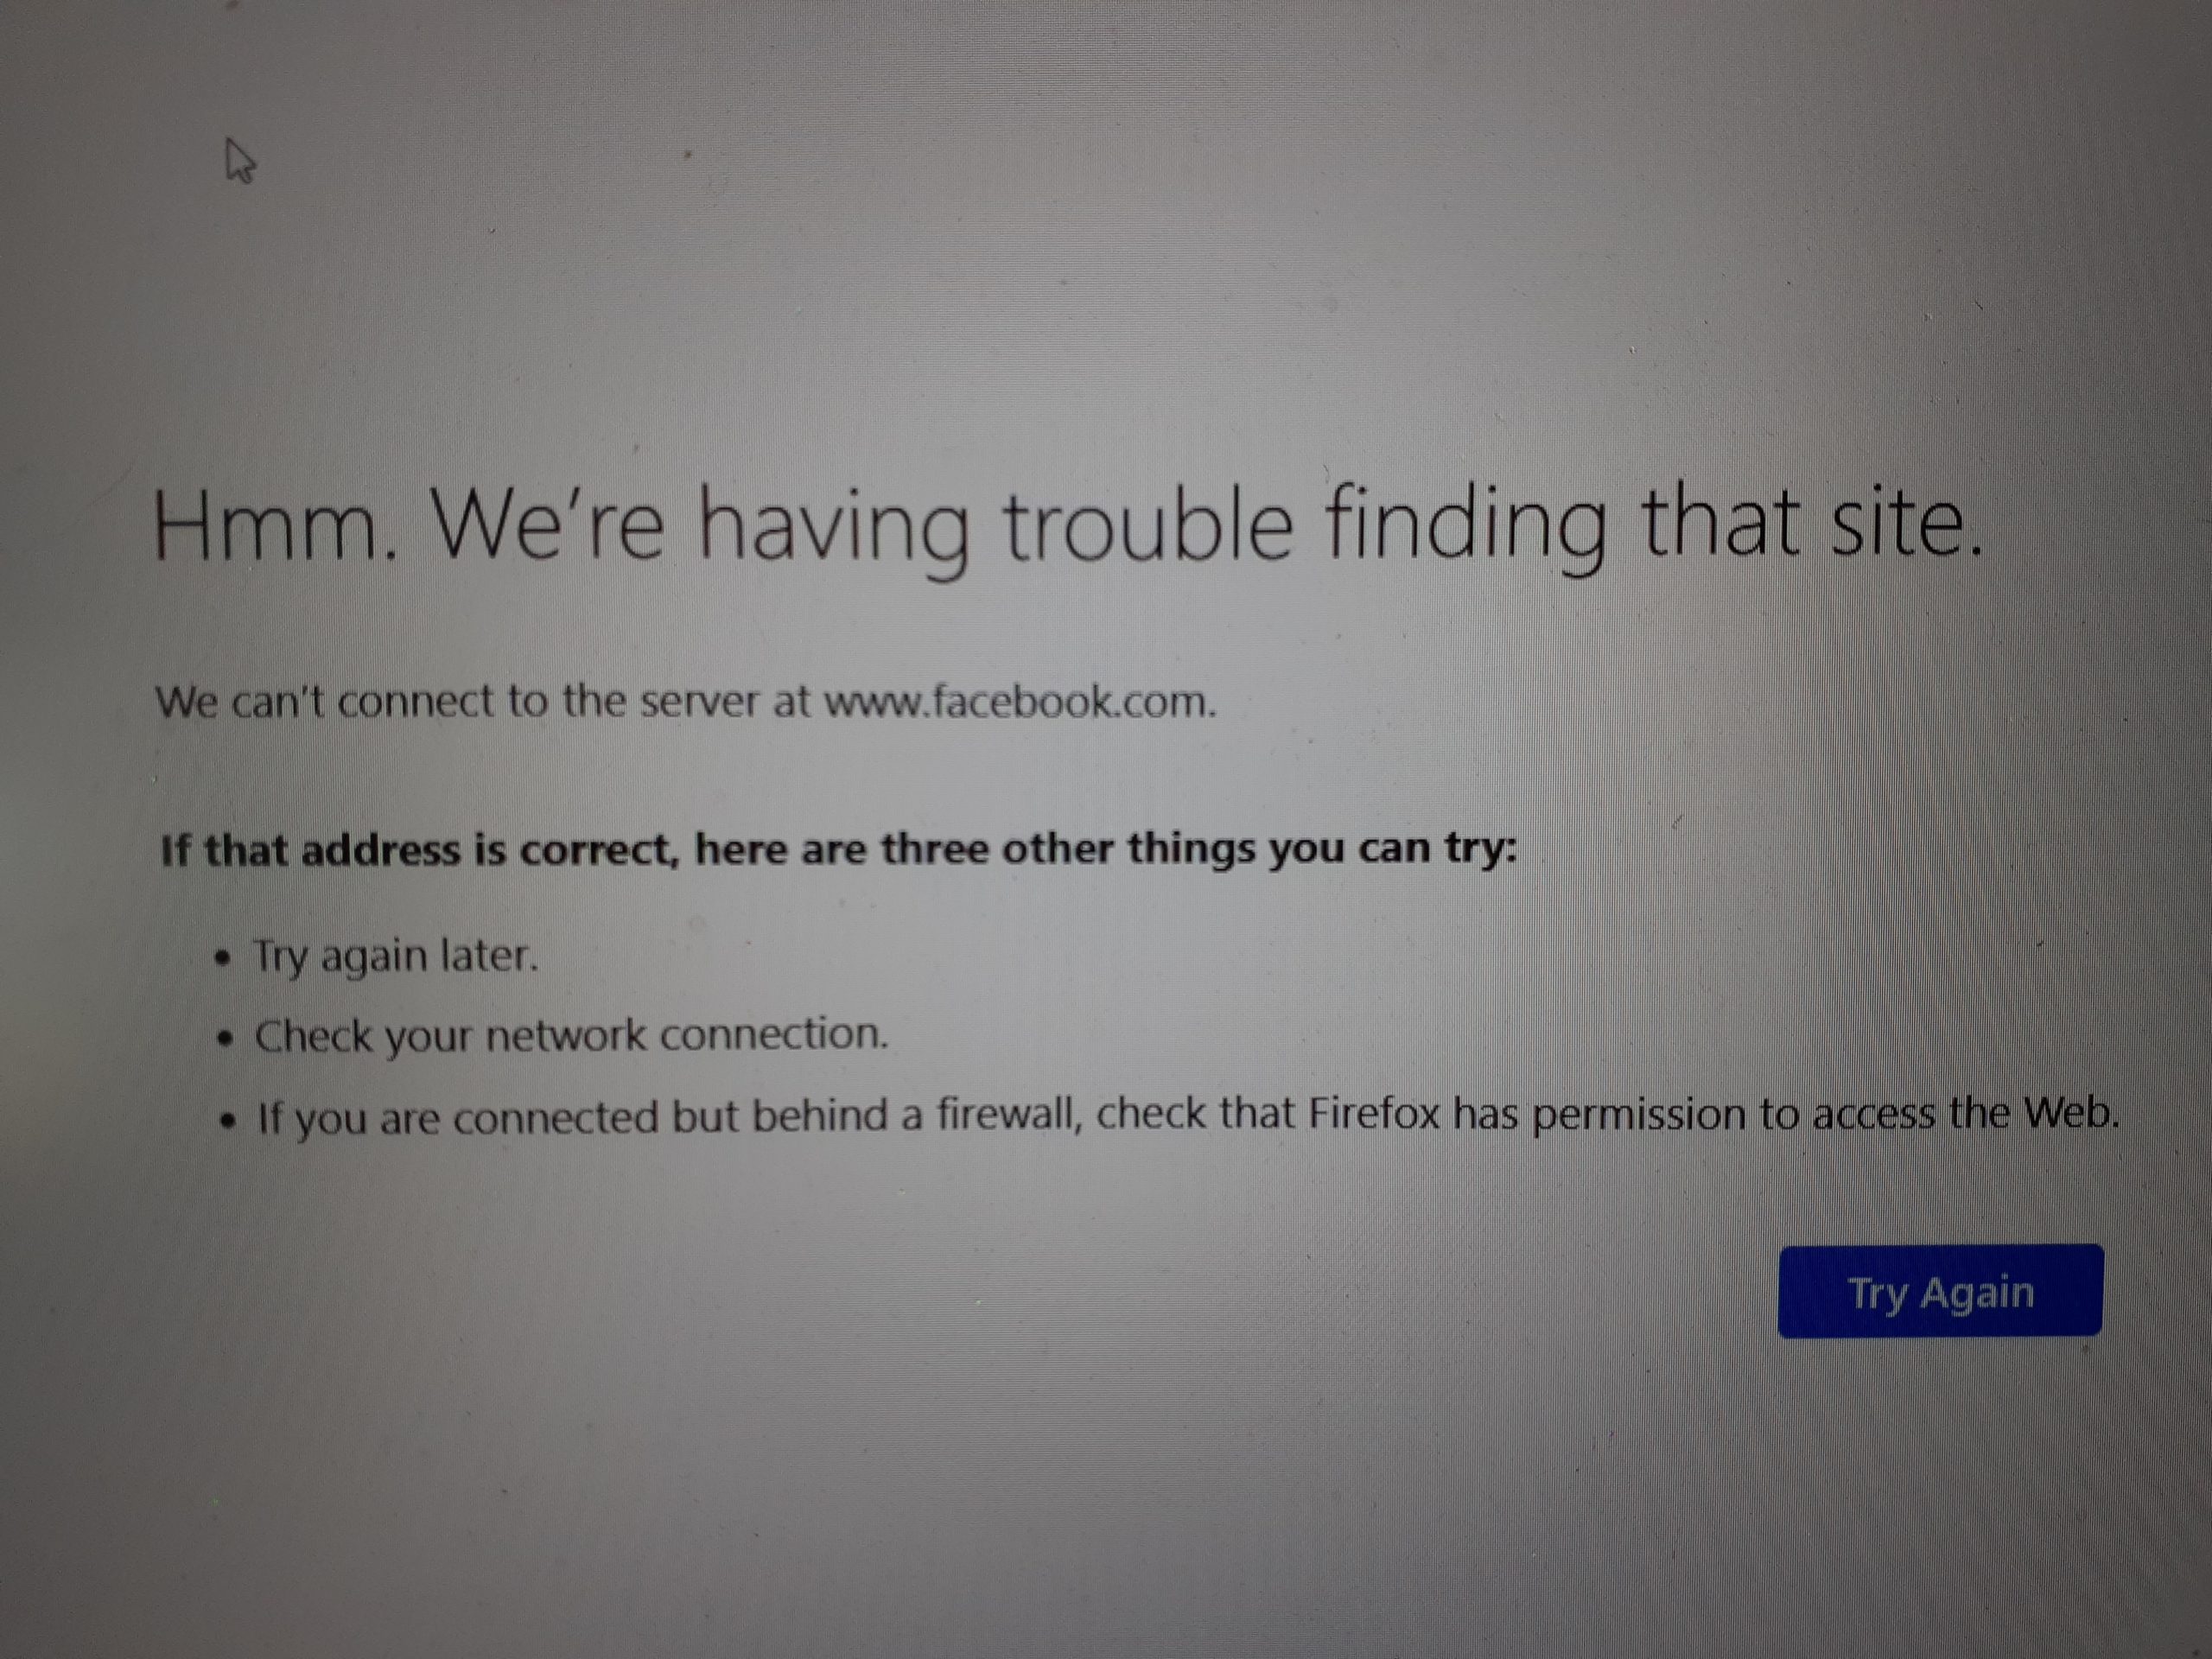Screen dimensions: 2212x1659
Task: Click the bullet dot before "Try again later"
Action: coord(227,959)
